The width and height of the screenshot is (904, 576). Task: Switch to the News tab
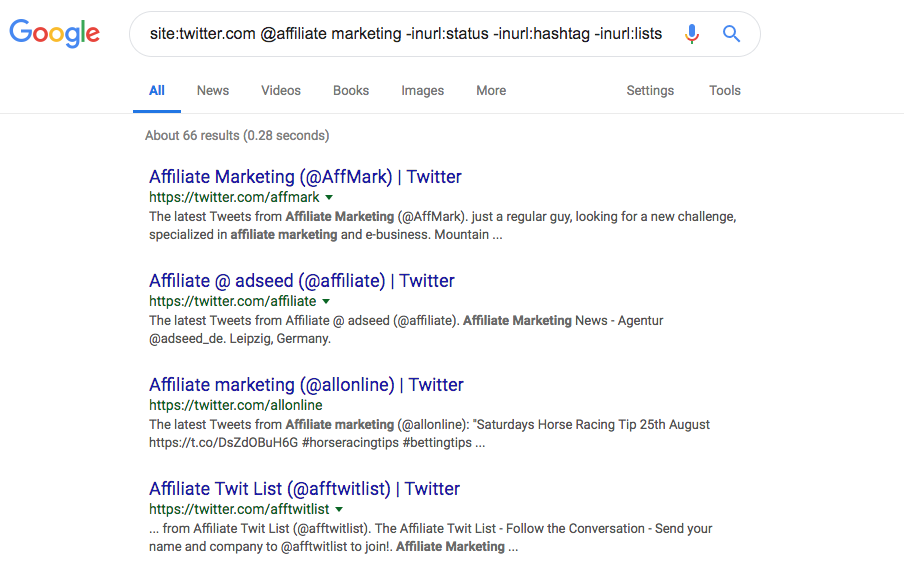click(x=213, y=90)
